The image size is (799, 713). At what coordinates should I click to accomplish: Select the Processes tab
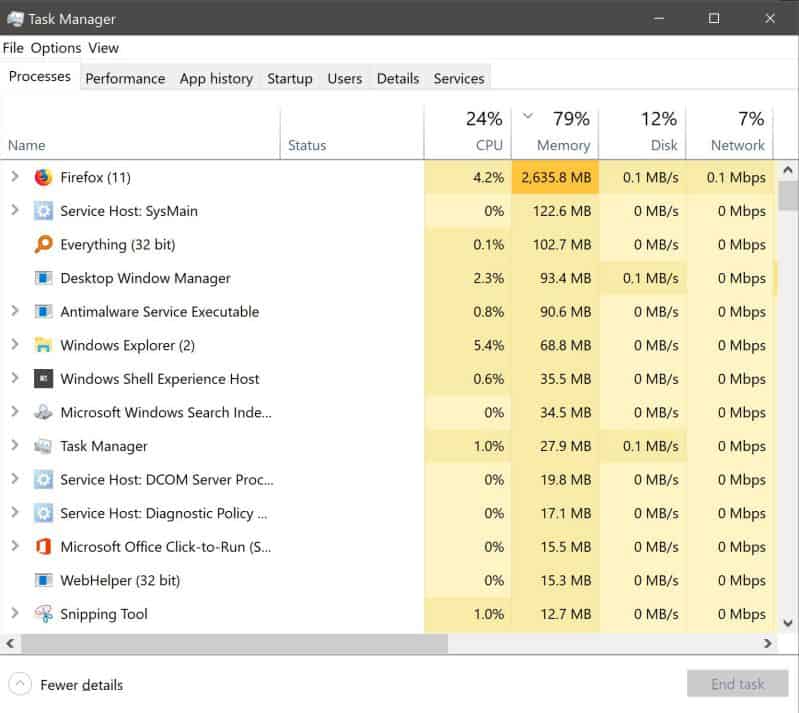40,76
